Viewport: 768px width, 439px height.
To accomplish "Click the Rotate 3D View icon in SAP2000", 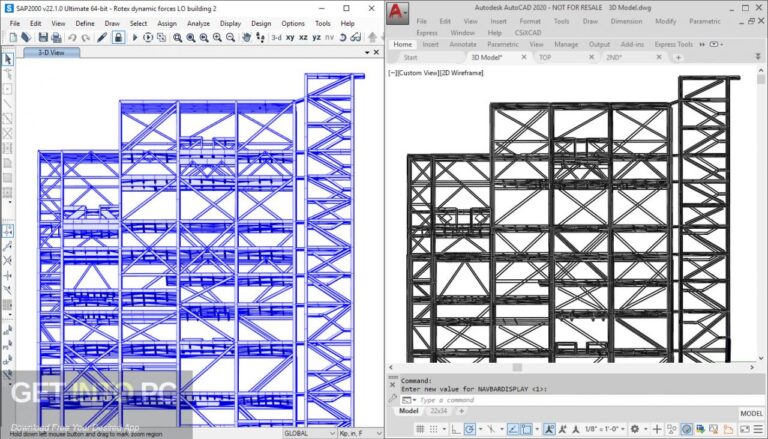I will pyautogui.click(x=343, y=37).
